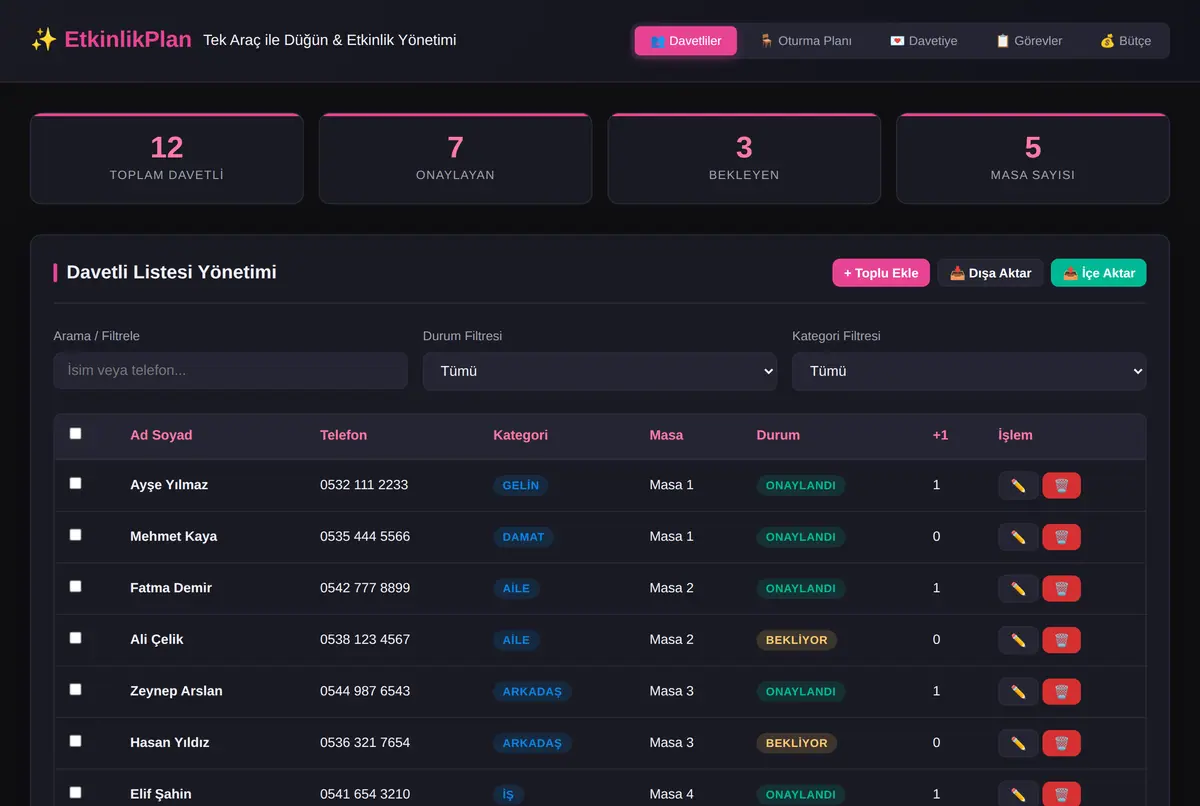
Task: Edit Mehmet Kaya's entry via pencil icon
Action: coord(1018,537)
